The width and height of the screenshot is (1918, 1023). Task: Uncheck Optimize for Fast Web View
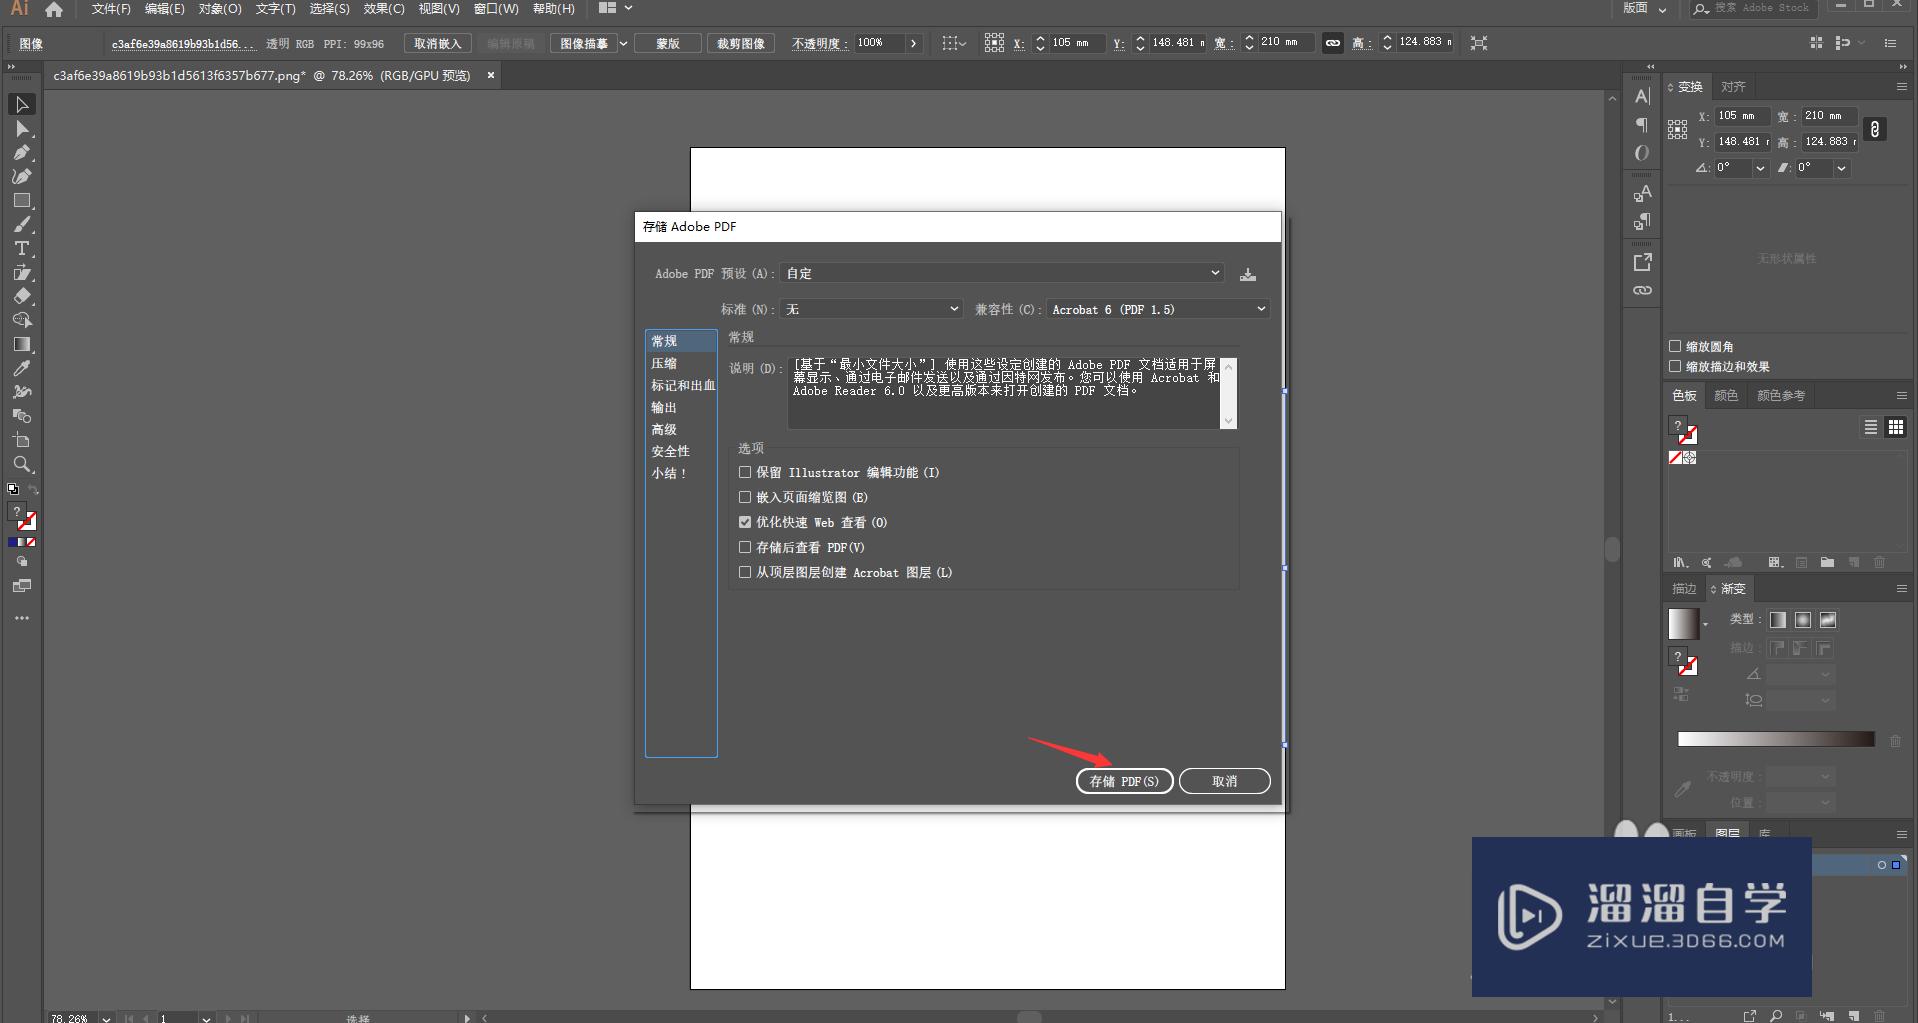point(745,522)
